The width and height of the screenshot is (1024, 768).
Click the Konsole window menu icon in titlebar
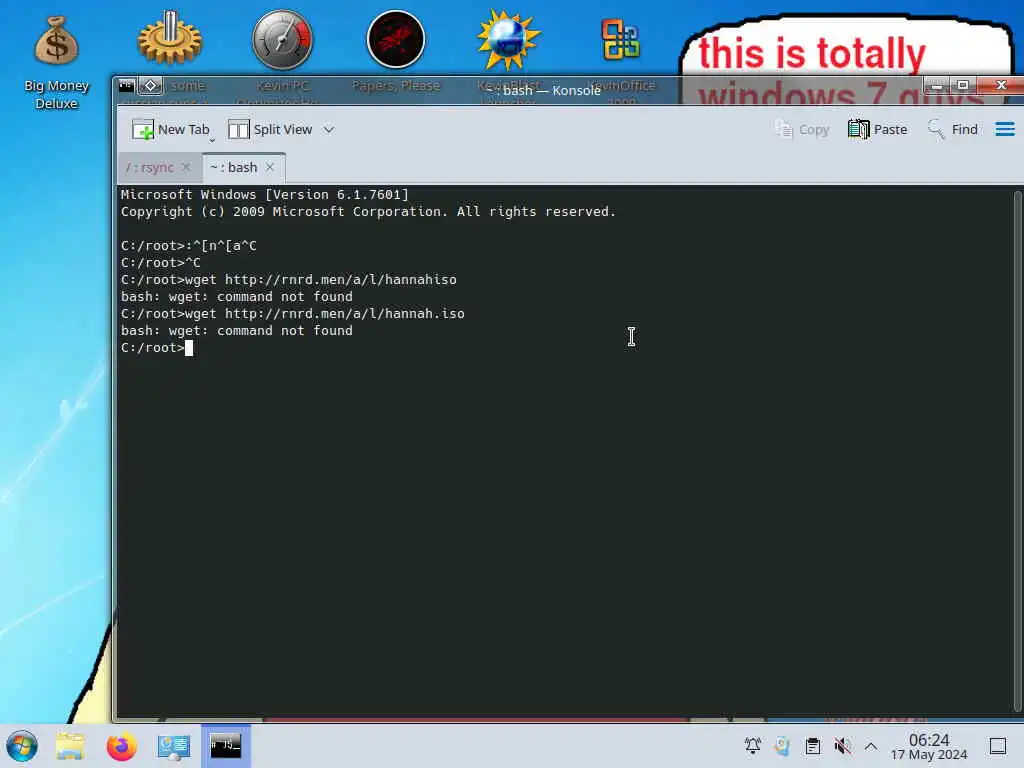pos(127,86)
